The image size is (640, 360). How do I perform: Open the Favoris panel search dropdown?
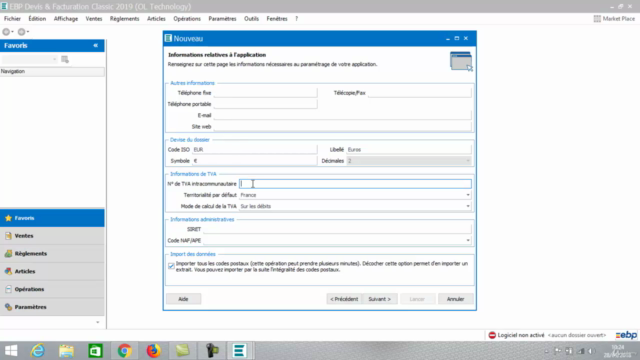54,60
